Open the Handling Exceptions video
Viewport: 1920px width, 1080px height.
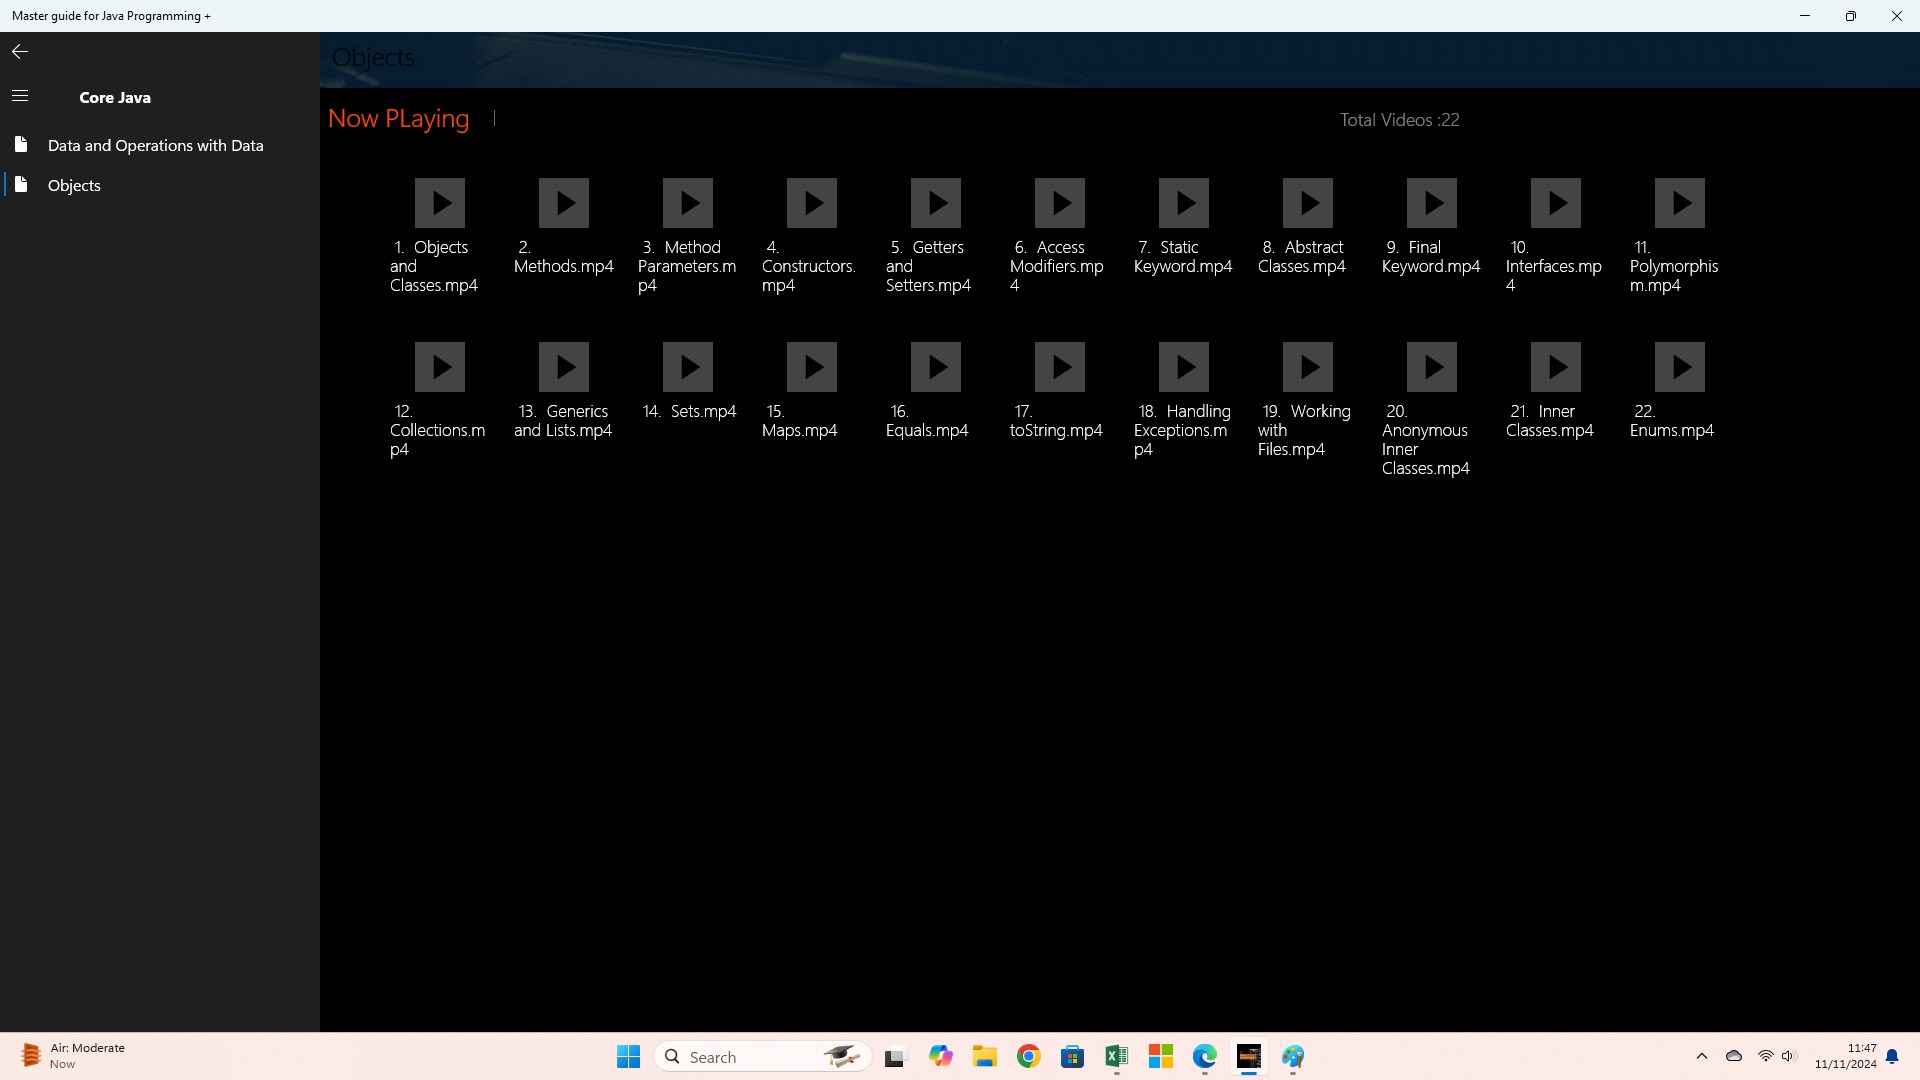pos(1184,367)
